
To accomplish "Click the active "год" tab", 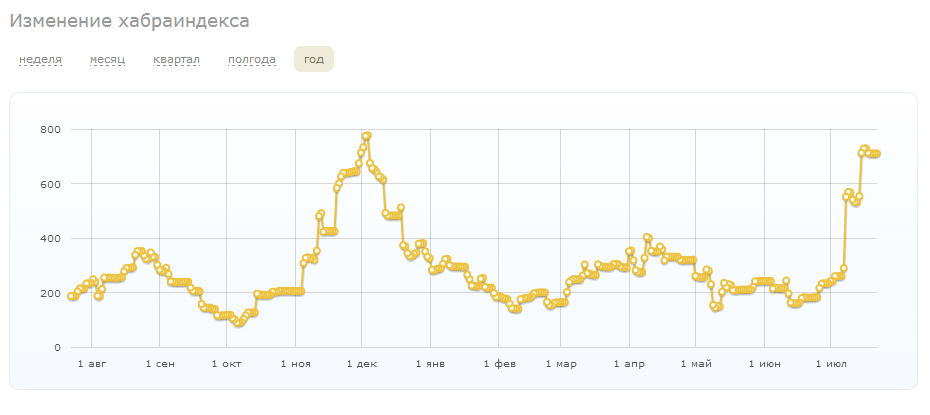I will (314, 60).
